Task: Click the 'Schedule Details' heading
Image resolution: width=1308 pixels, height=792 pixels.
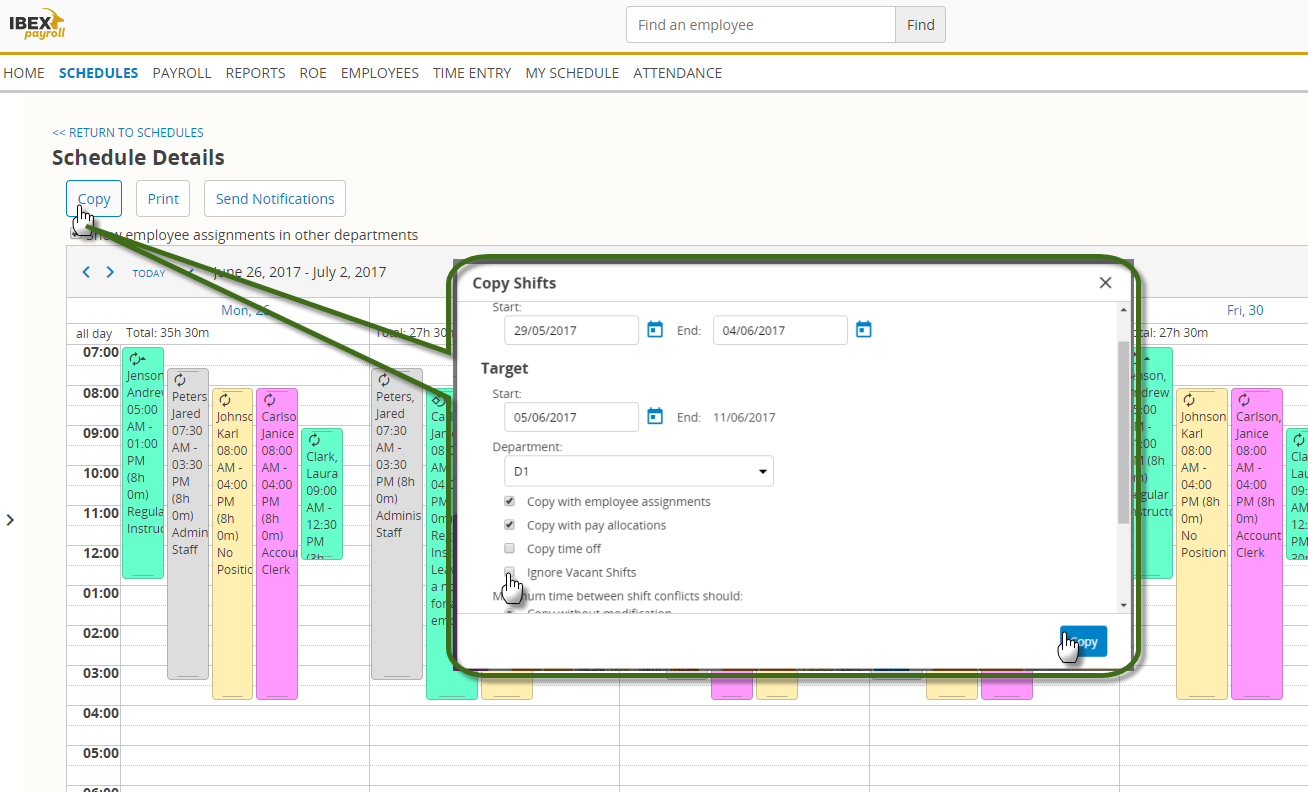Action: click(138, 158)
